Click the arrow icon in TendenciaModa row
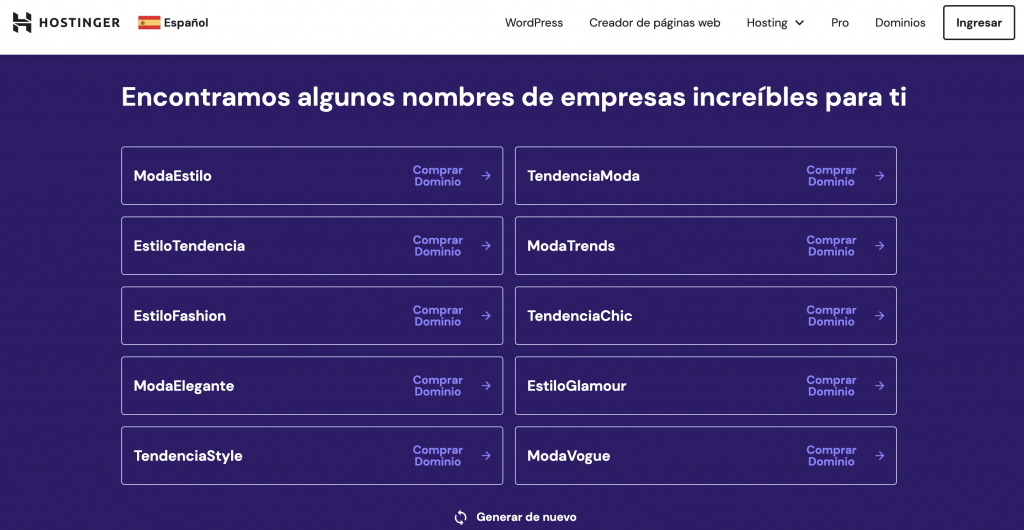The width and height of the screenshot is (1024, 530). [880, 176]
